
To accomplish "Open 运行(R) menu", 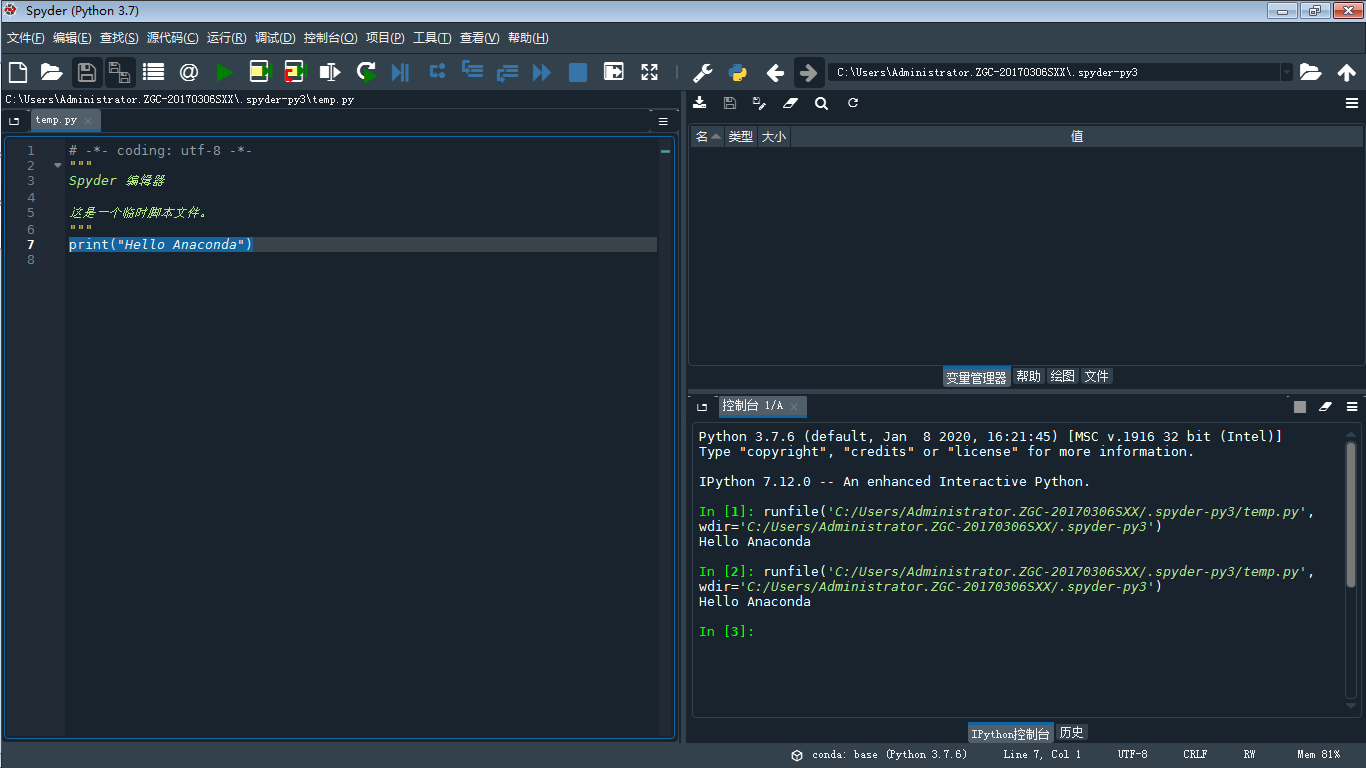I will point(227,38).
